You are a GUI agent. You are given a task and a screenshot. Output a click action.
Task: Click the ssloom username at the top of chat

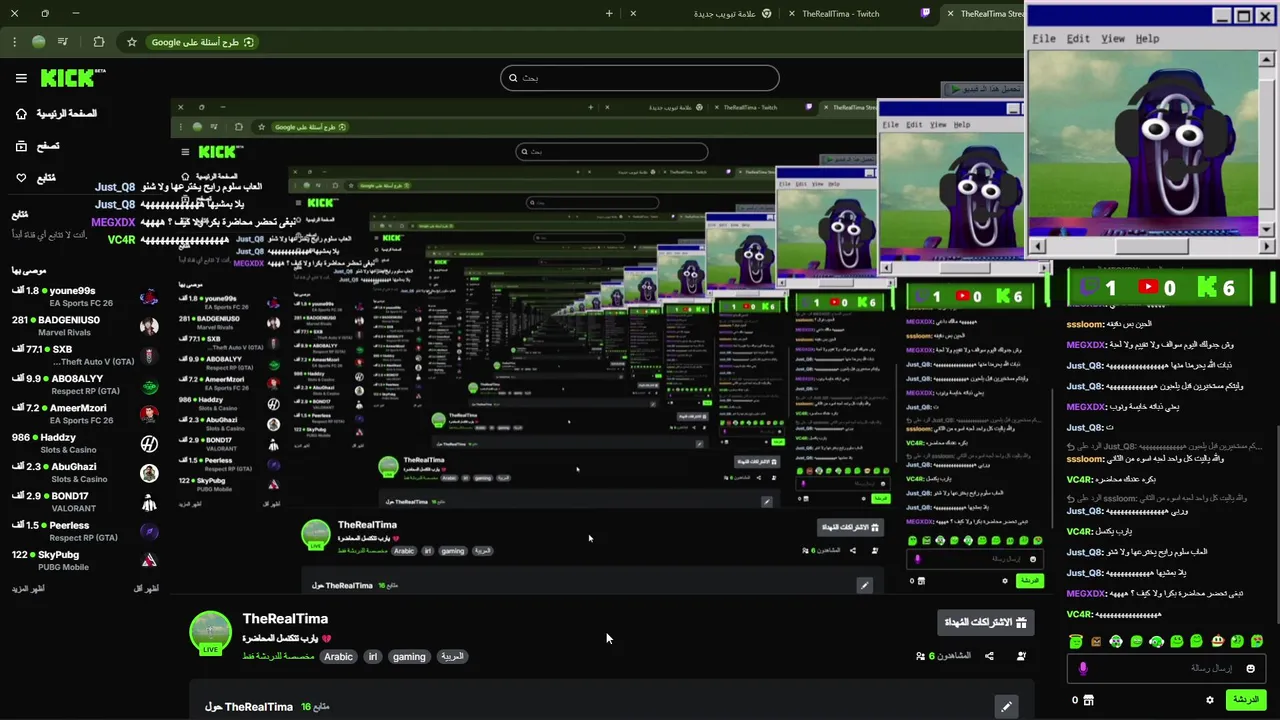(x=1085, y=324)
